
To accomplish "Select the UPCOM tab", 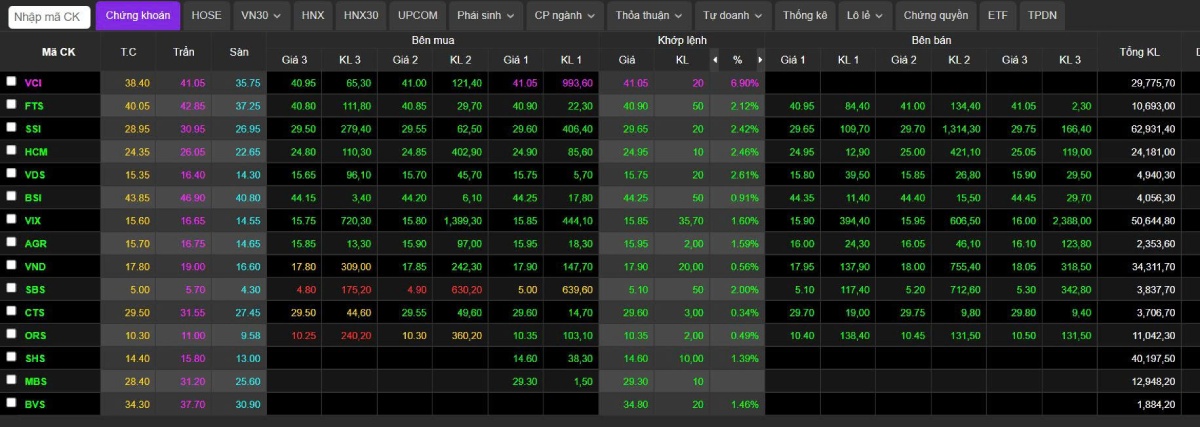I will (x=418, y=15).
